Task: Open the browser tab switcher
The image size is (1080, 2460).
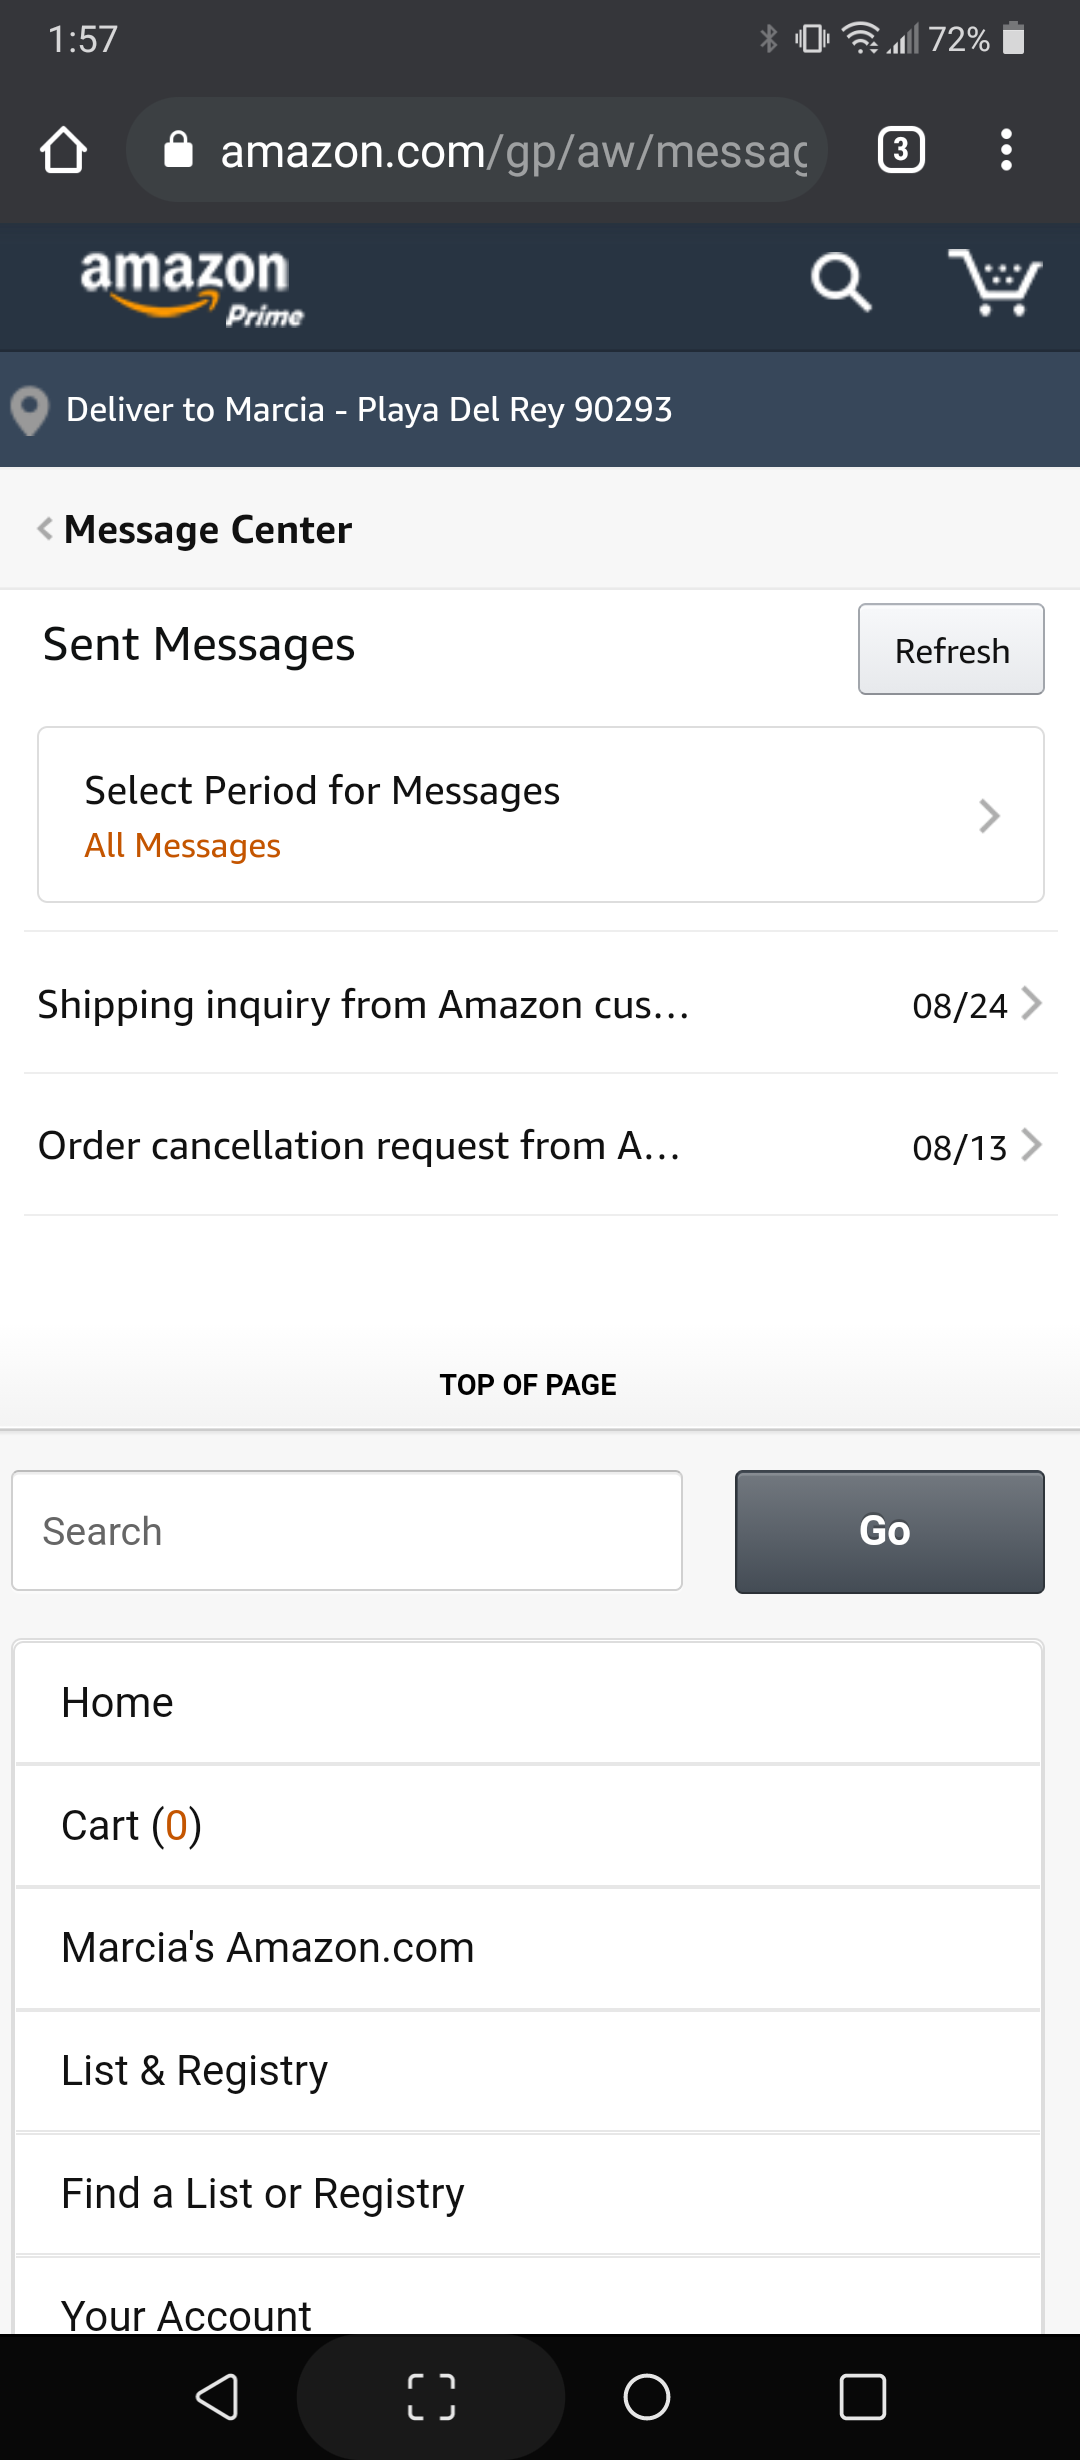Action: click(900, 150)
